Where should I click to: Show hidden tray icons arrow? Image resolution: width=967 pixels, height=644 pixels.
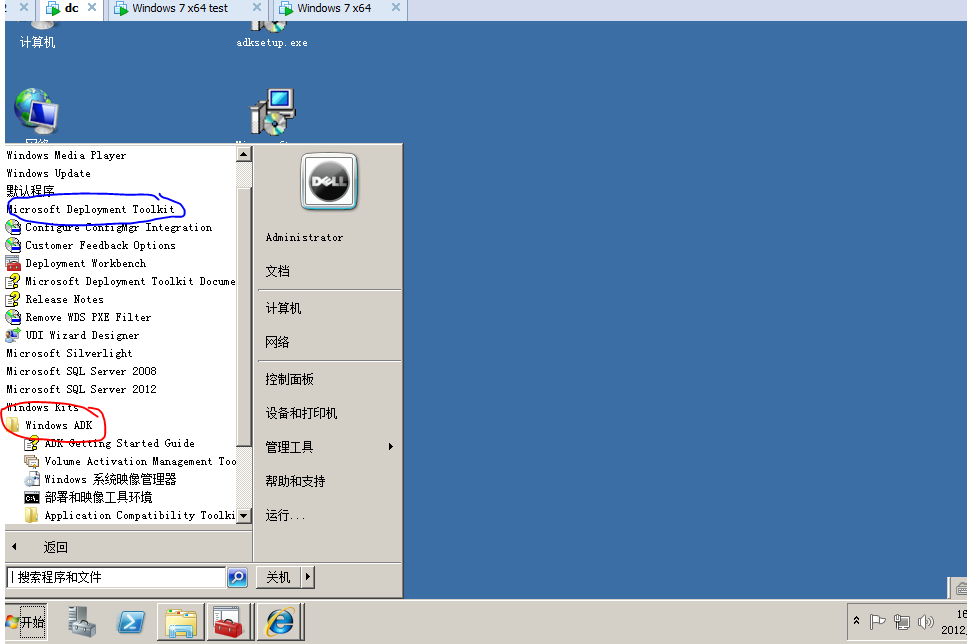[x=857, y=621]
